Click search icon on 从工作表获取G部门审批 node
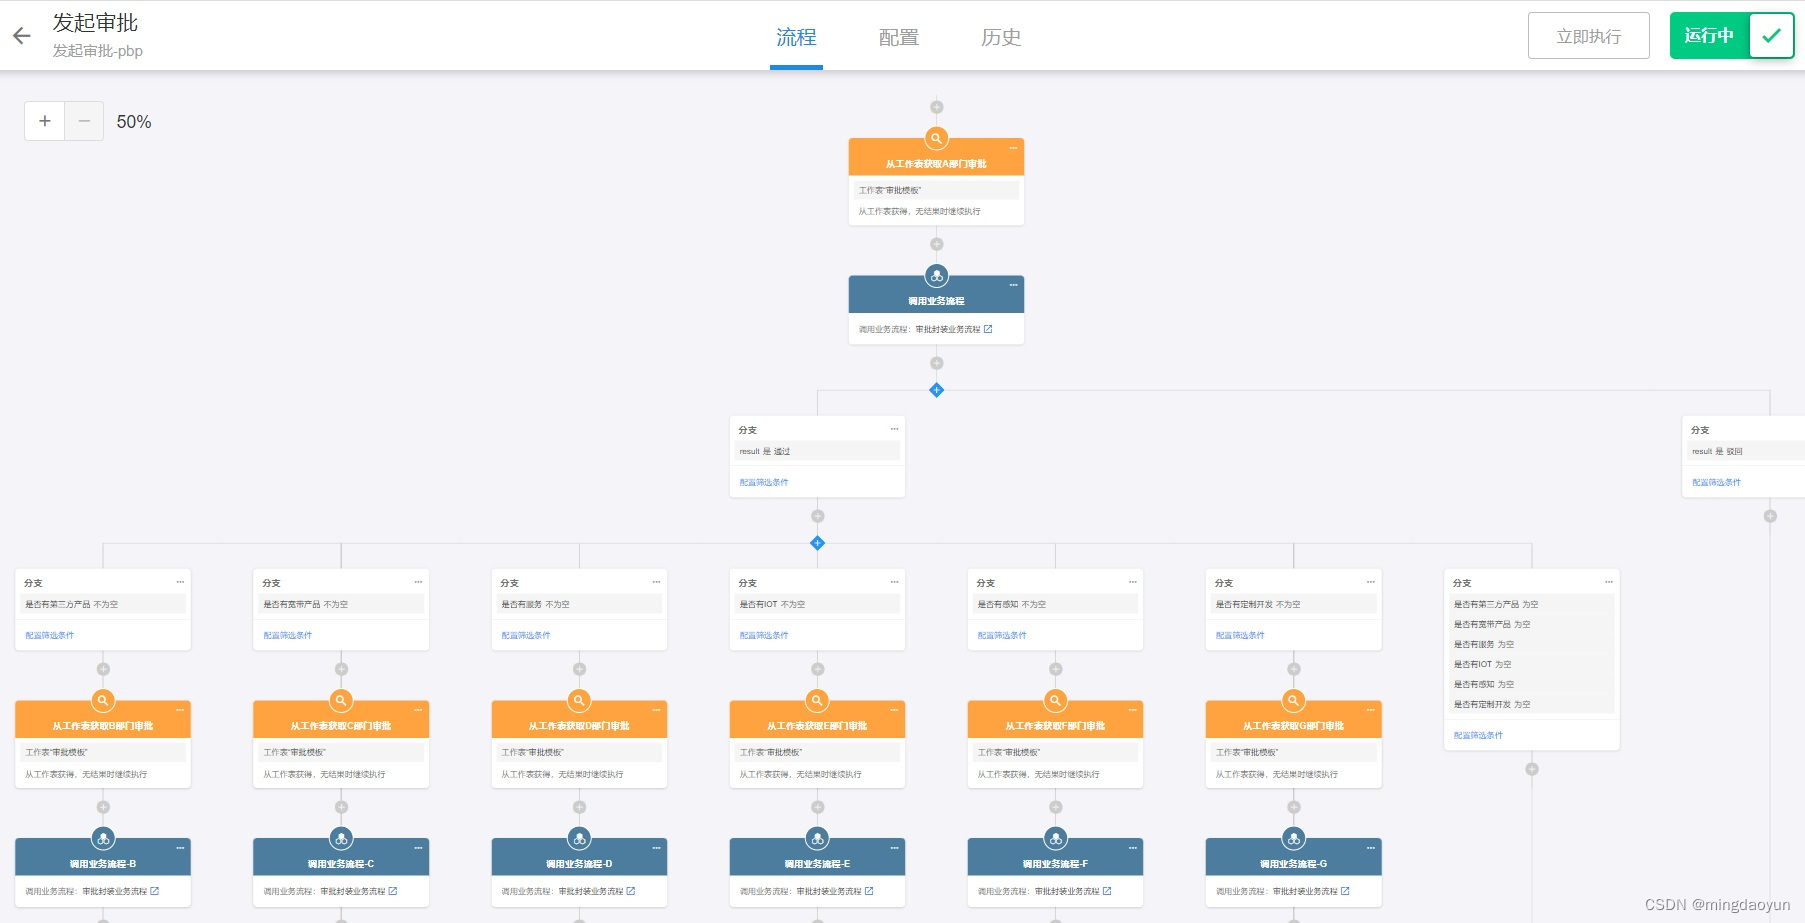 tap(1293, 701)
